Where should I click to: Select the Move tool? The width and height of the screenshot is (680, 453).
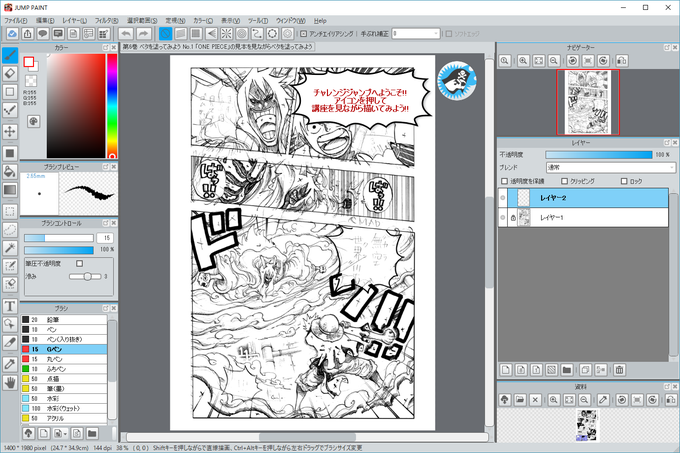[10, 131]
